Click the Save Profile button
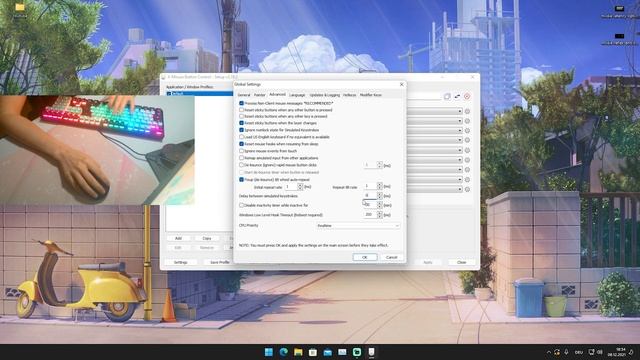This screenshot has height=360, width=640. 220,262
